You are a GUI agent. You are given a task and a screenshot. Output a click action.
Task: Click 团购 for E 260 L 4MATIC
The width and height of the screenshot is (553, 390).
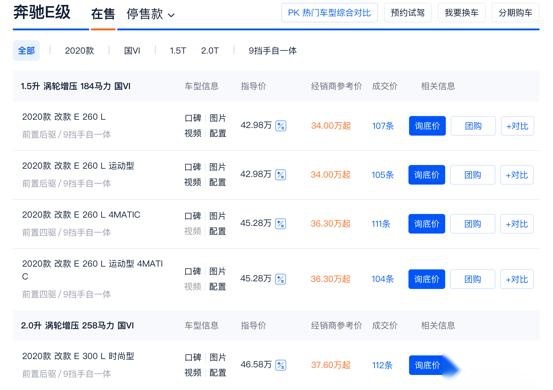tap(473, 224)
